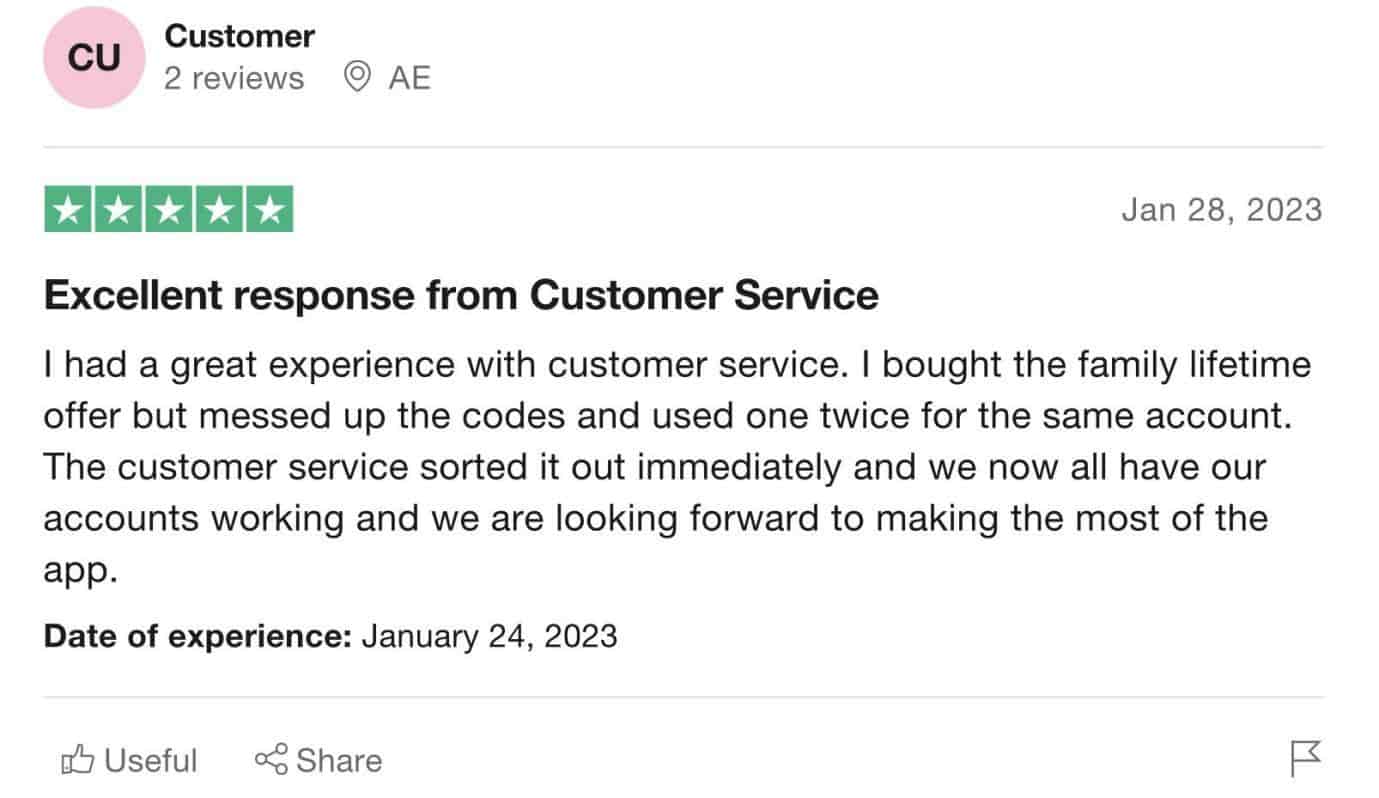The image size is (1379, 798).
Task: Share this review via Share button
Action: coord(318,760)
